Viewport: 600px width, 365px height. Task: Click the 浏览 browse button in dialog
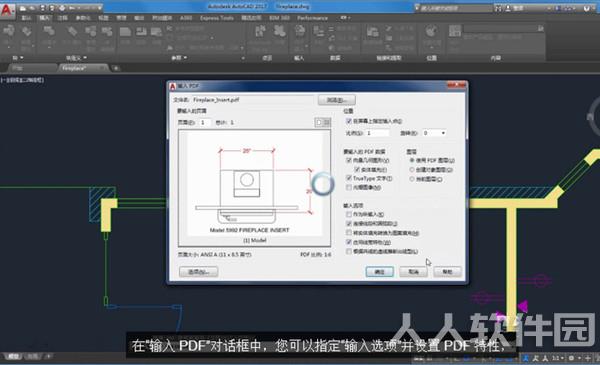point(336,100)
